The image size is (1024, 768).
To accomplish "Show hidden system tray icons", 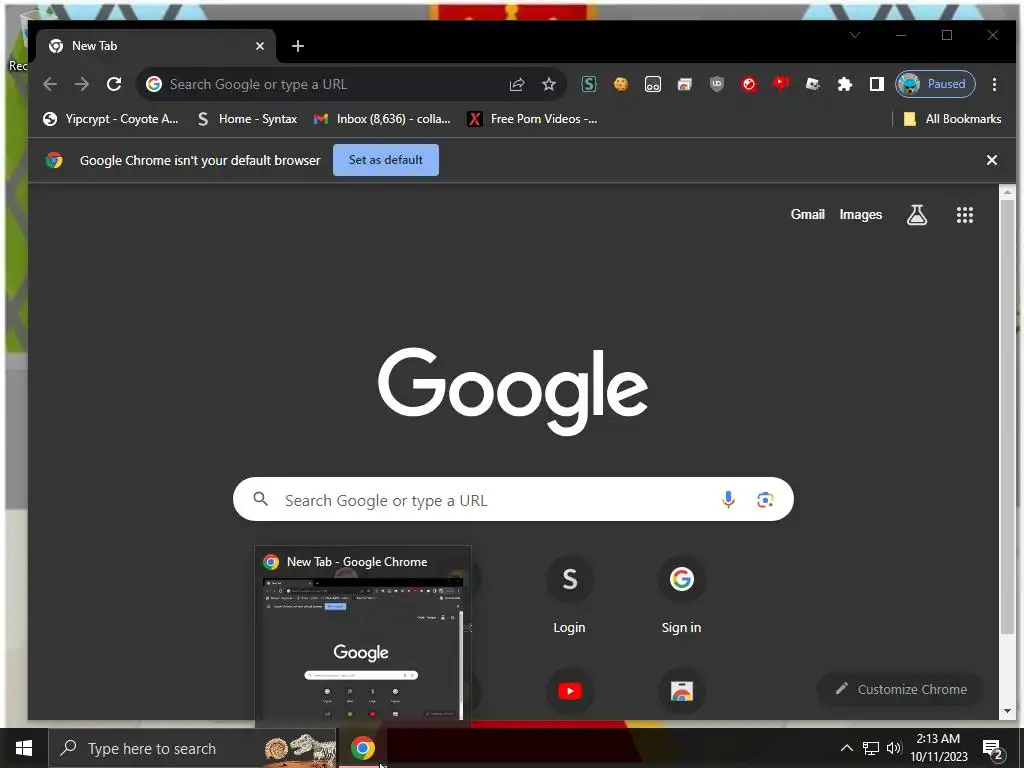I will pos(846,748).
